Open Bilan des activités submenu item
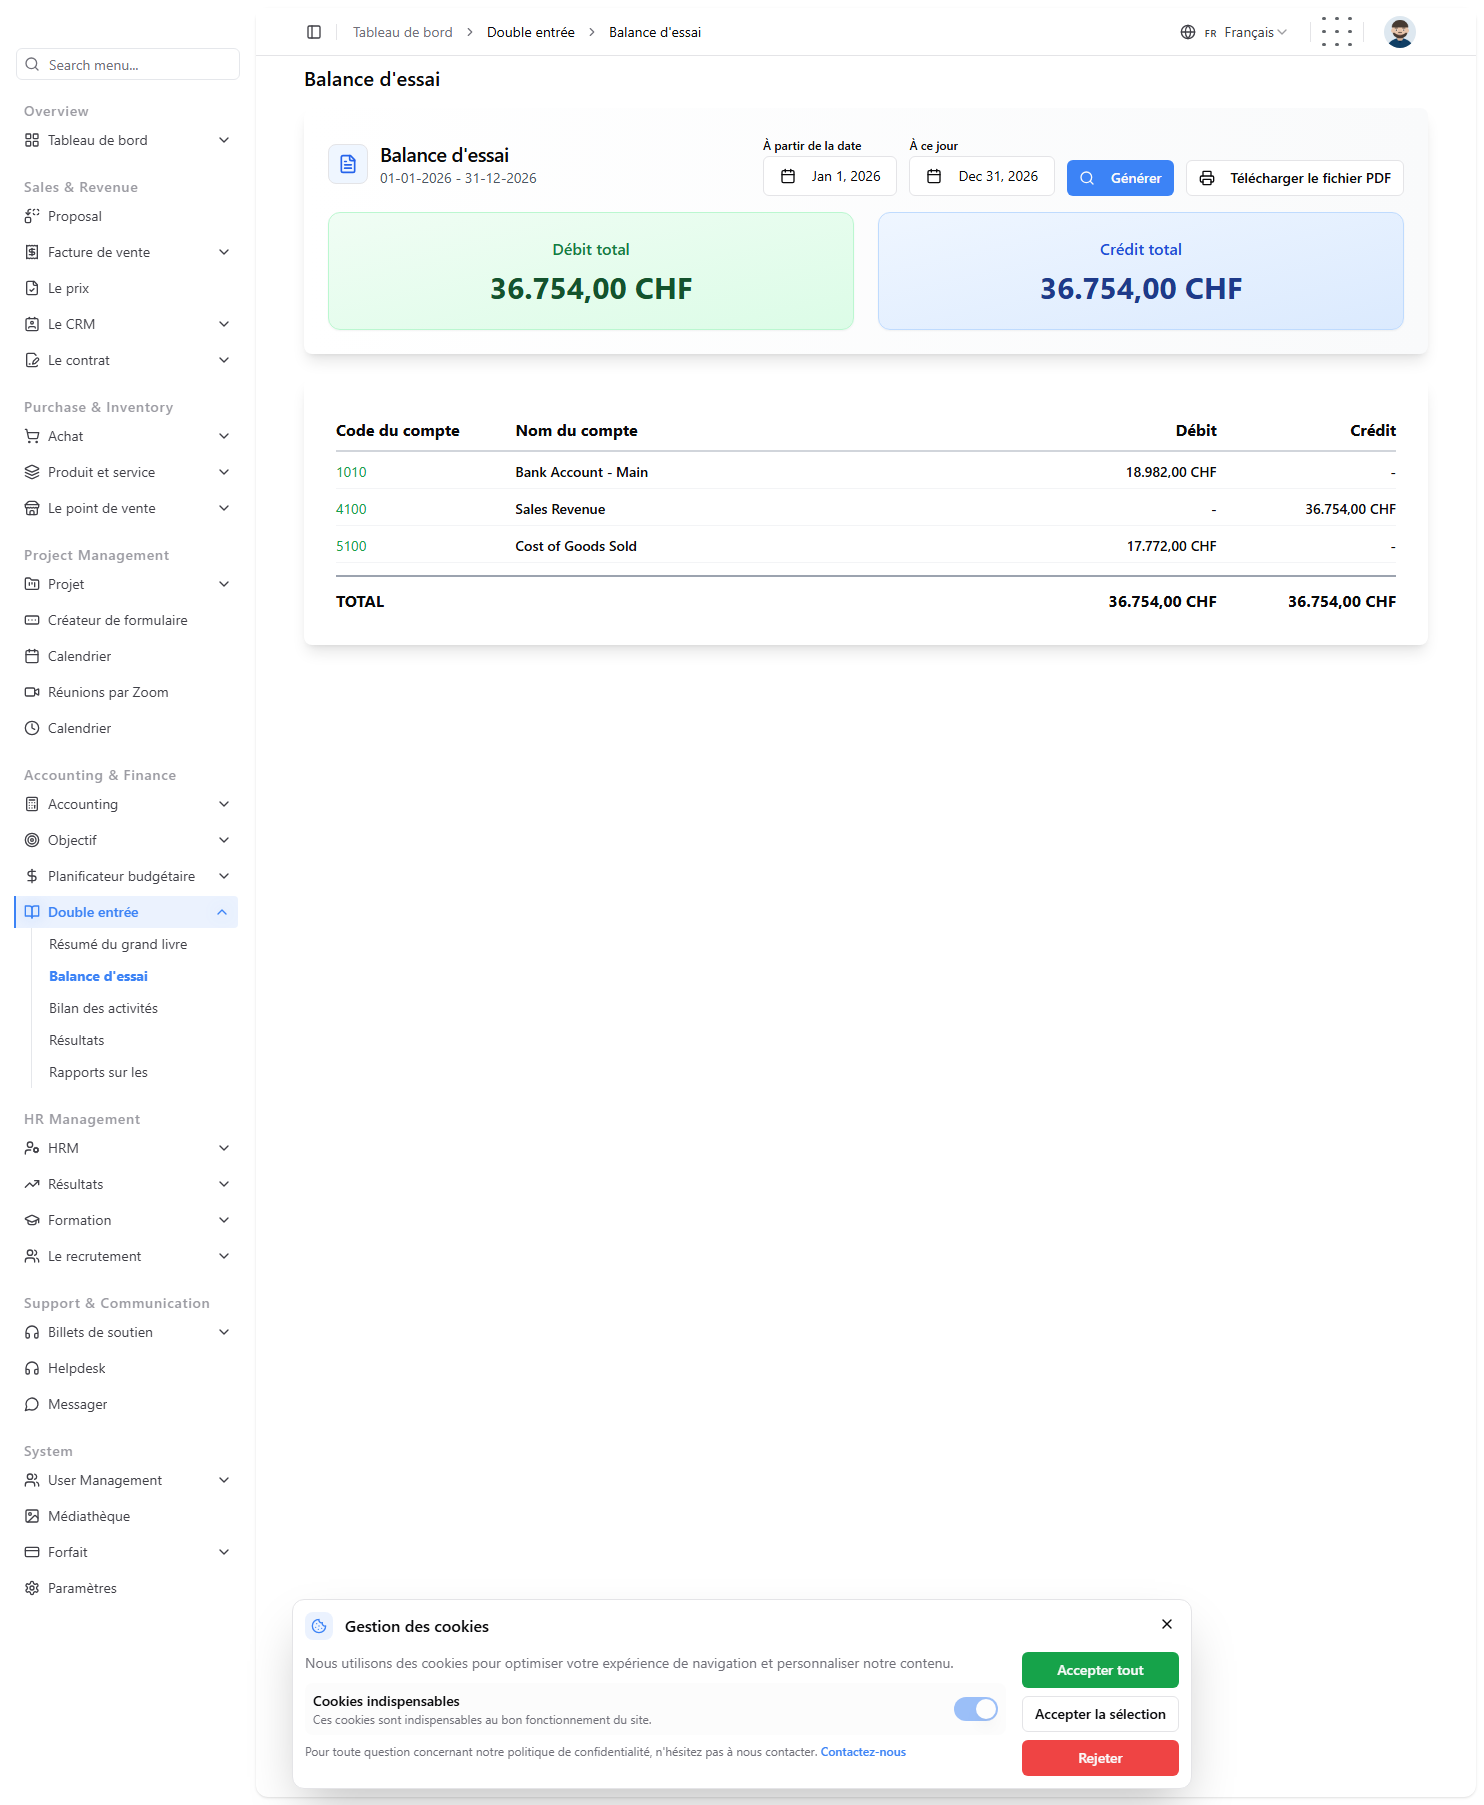Viewport: 1484px width, 1805px height. click(x=103, y=1008)
